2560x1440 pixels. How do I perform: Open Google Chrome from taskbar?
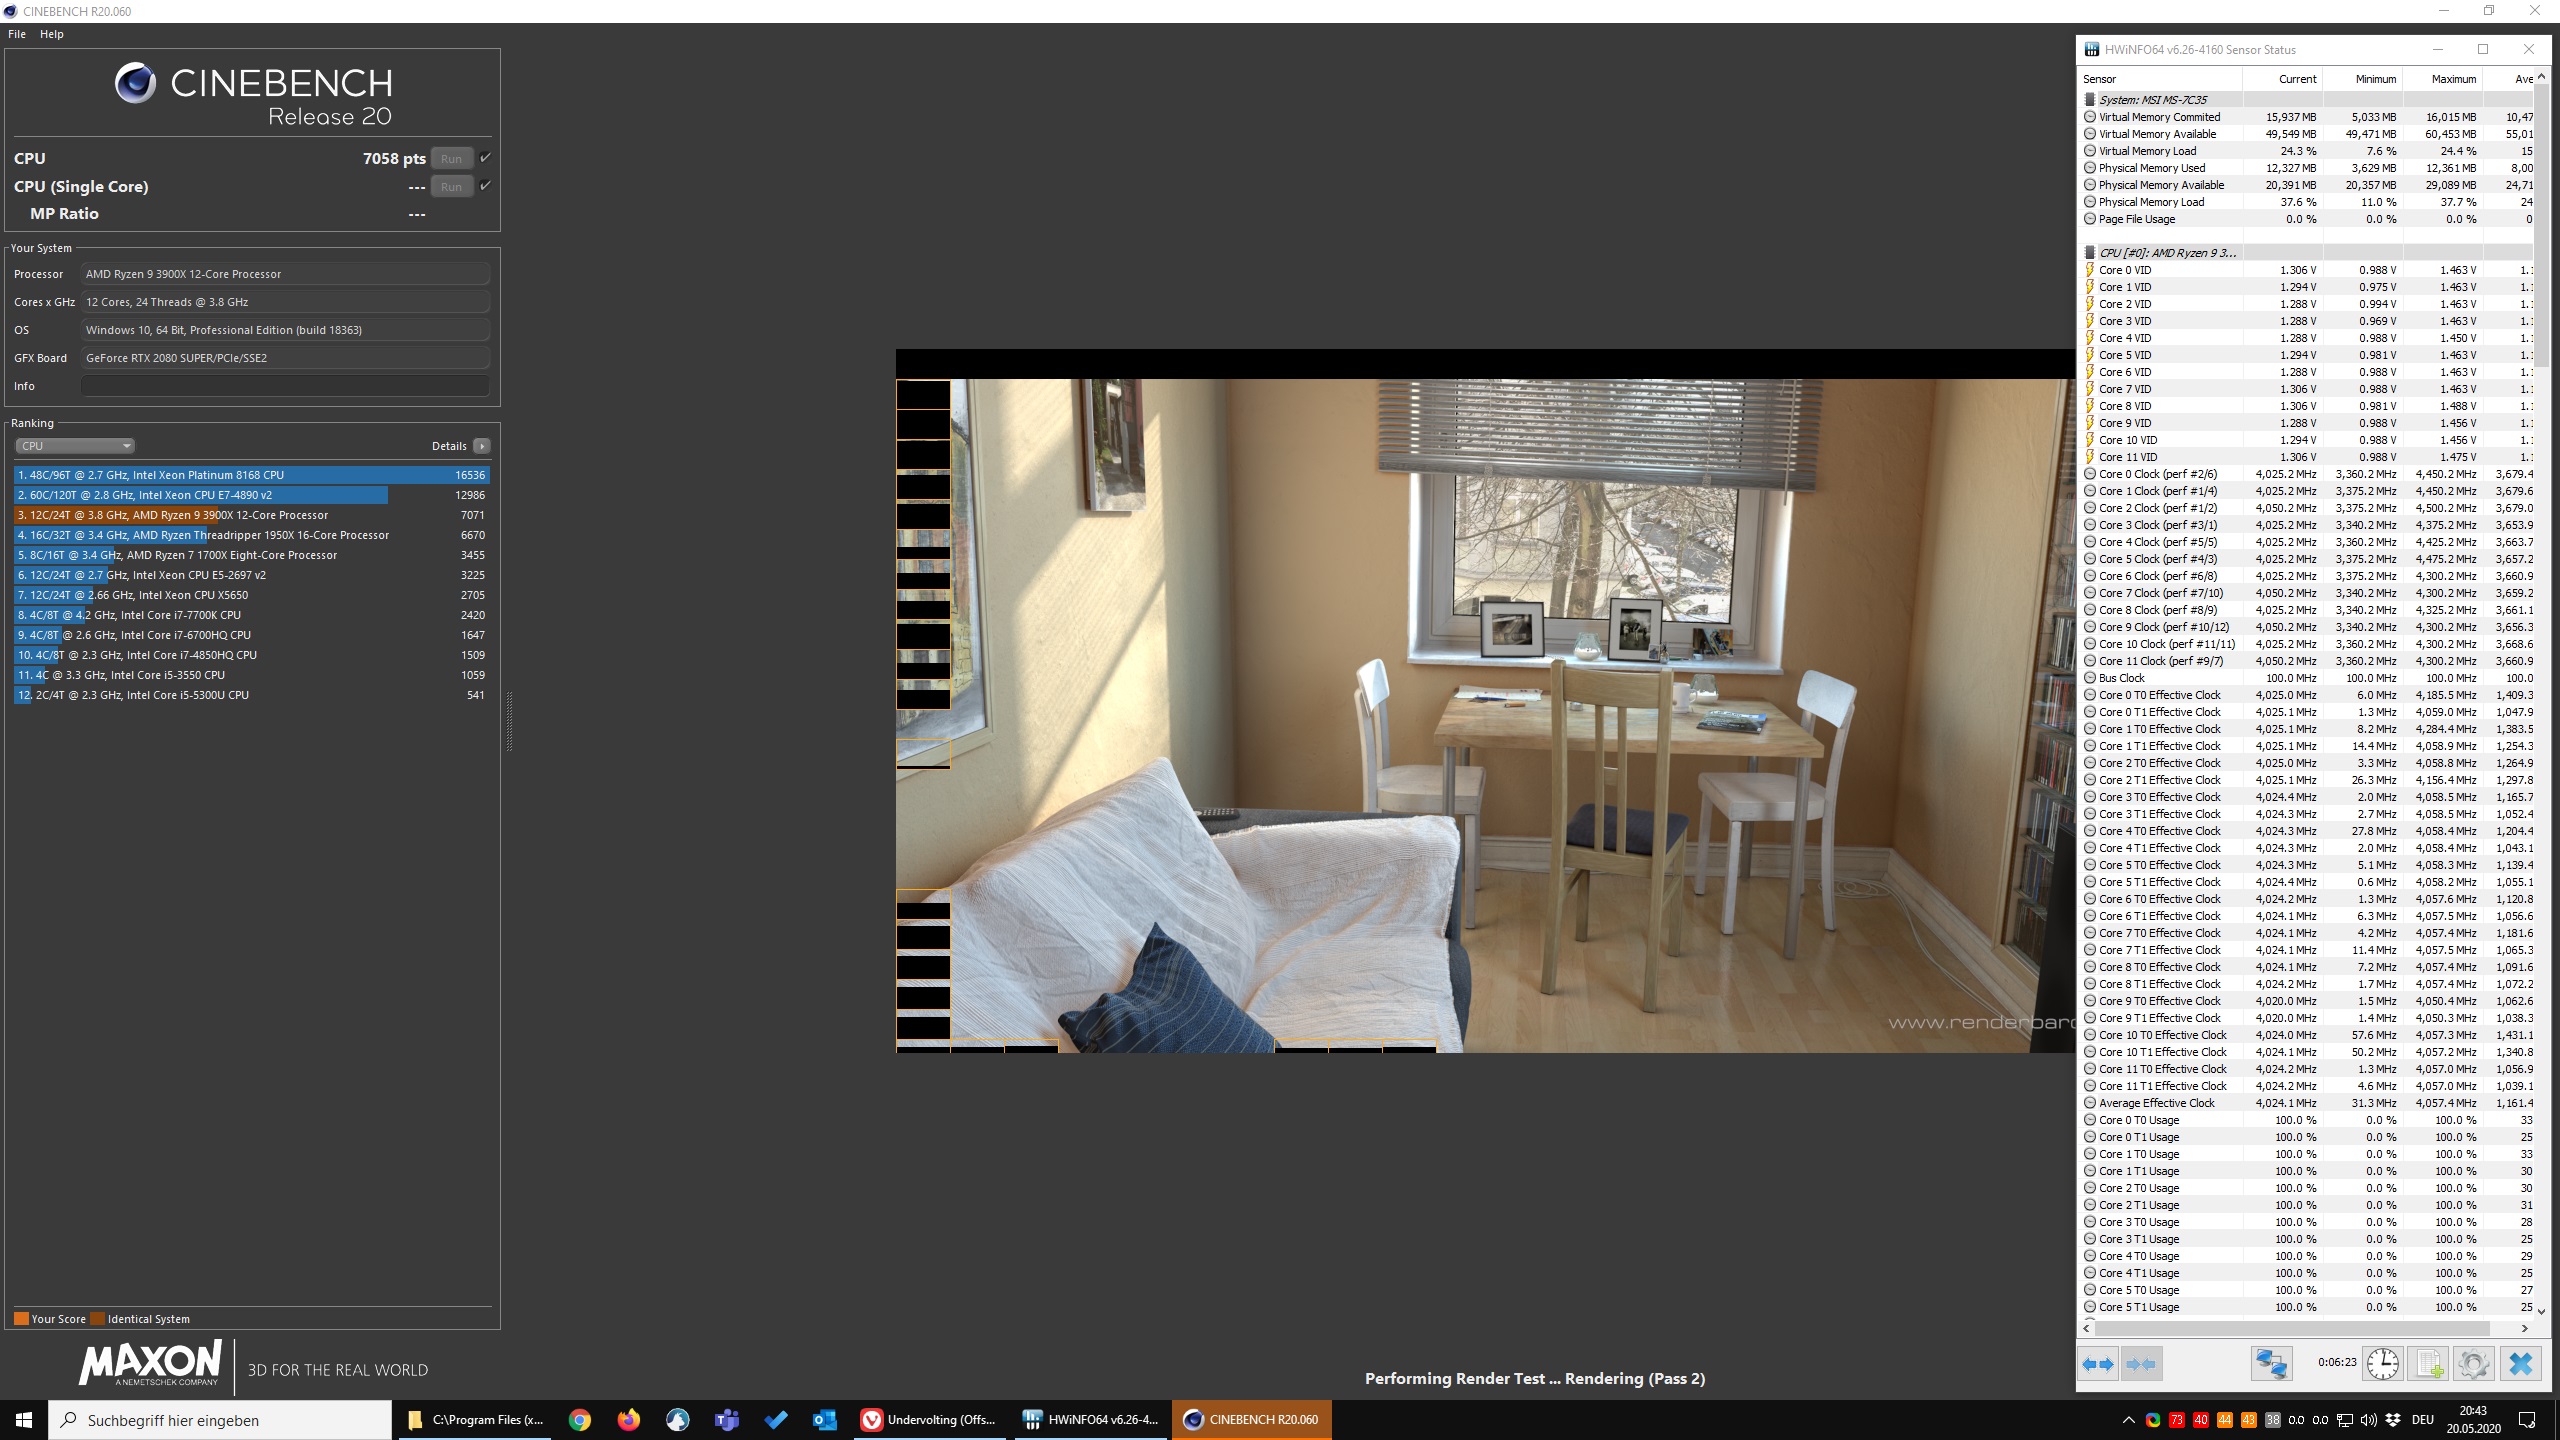(x=580, y=1420)
